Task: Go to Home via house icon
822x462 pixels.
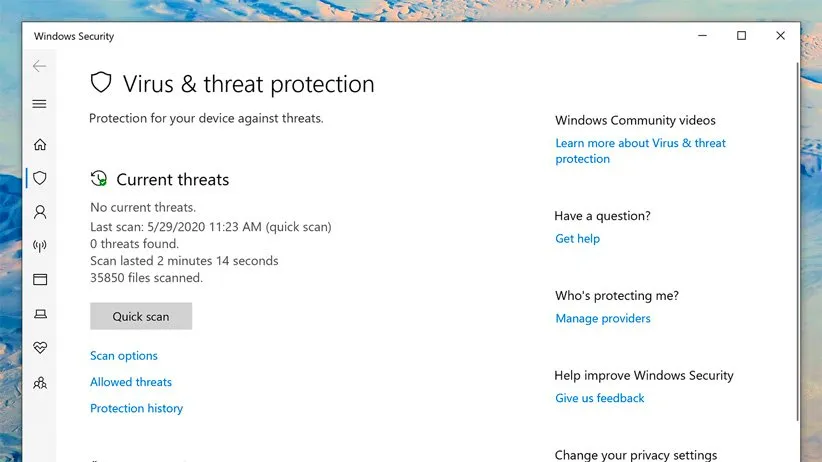Action: point(40,145)
